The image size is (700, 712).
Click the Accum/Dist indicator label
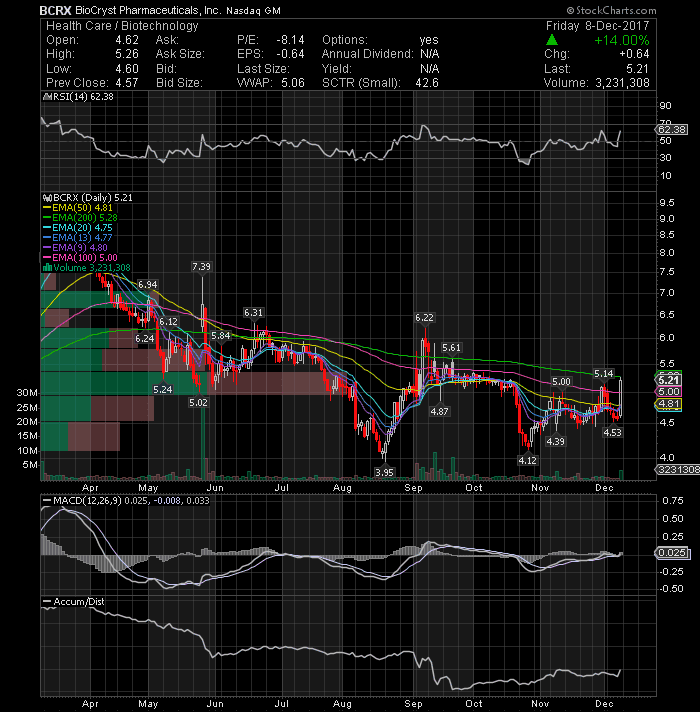(x=74, y=602)
